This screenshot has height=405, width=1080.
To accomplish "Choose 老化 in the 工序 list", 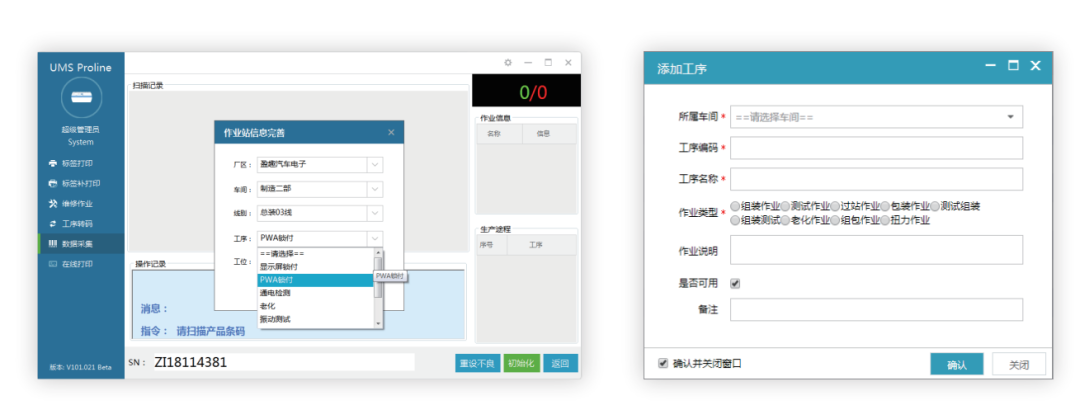I will tap(315, 307).
